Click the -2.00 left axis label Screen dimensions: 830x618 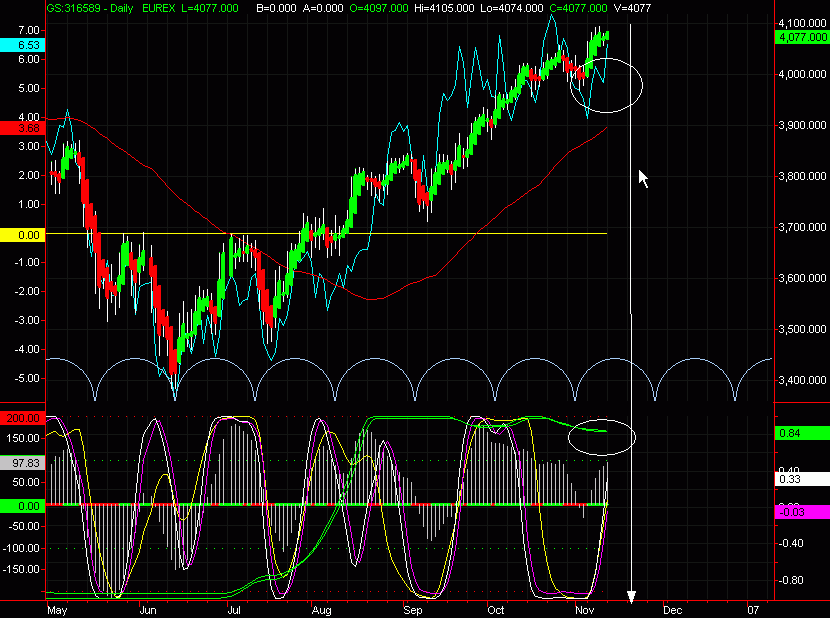coord(26,292)
